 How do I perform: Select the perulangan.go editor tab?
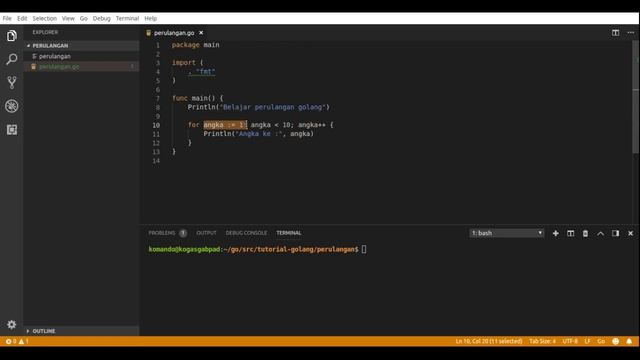174,33
